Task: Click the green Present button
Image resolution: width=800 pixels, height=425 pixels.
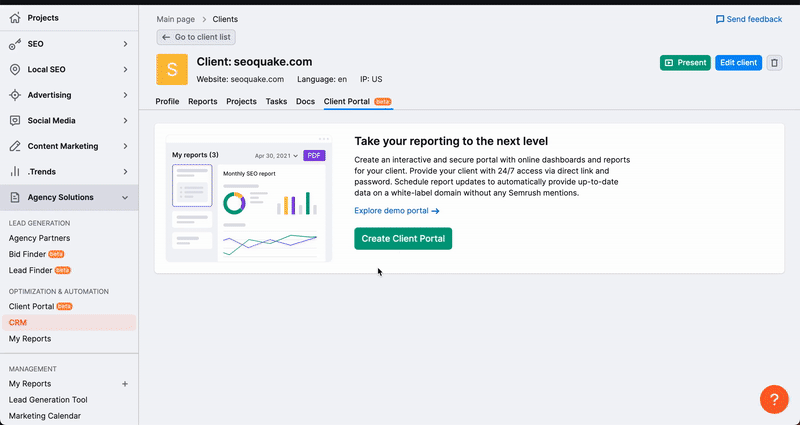Action: click(x=685, y=63)
